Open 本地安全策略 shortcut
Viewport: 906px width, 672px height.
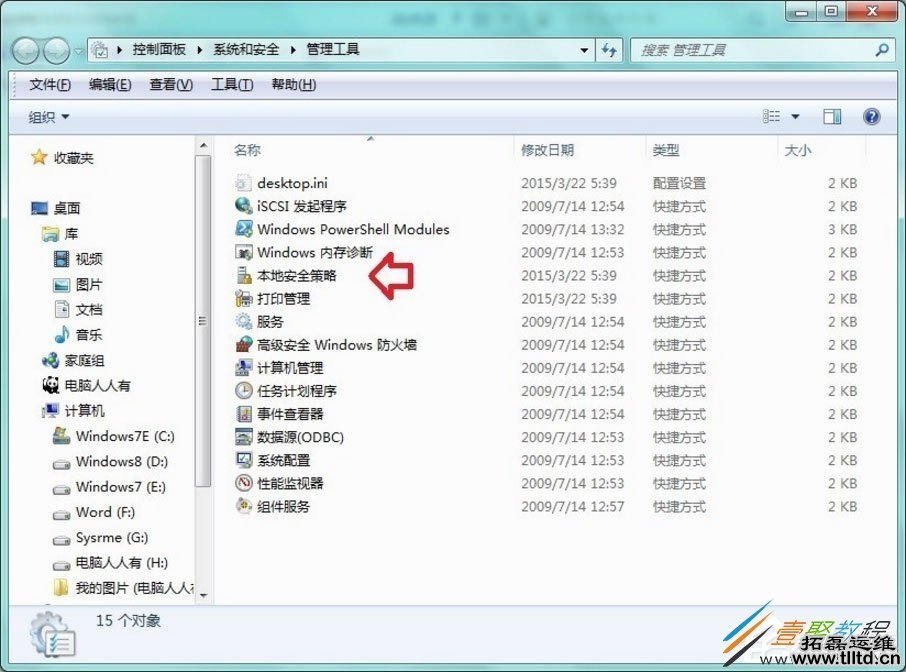(290, 276)
